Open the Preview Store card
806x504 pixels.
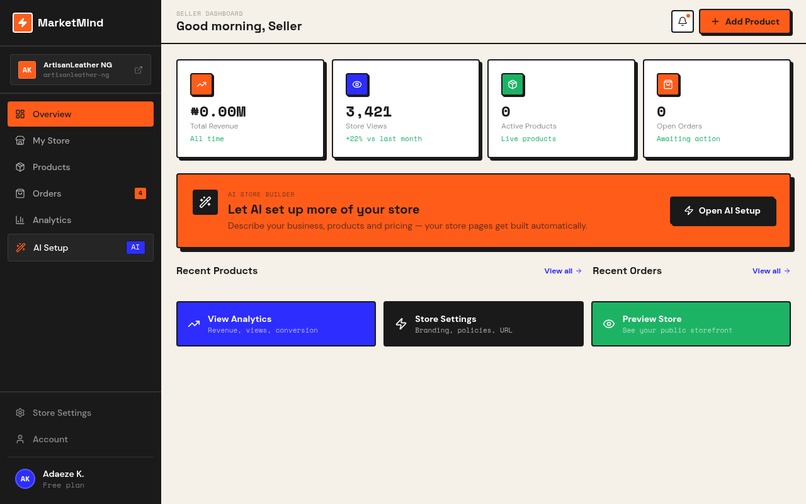[691, 324]
